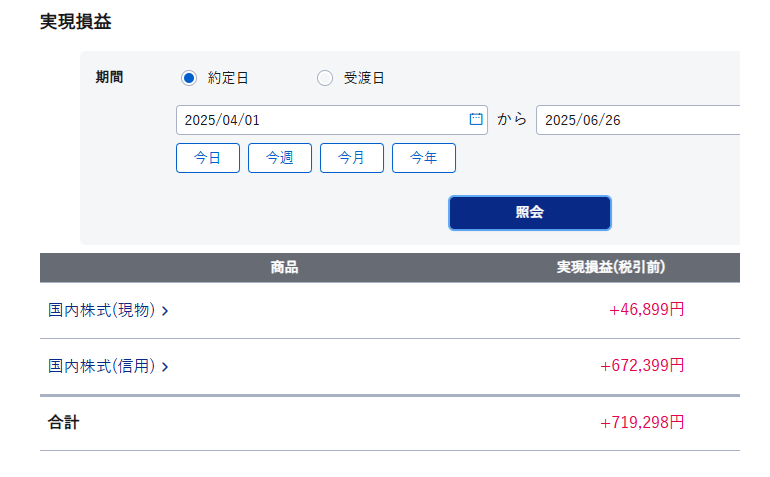Set period to 今日

208,158
